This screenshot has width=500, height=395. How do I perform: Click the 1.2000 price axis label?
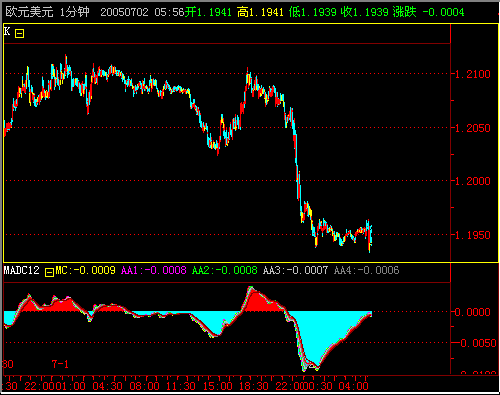[x=473, y=181]
